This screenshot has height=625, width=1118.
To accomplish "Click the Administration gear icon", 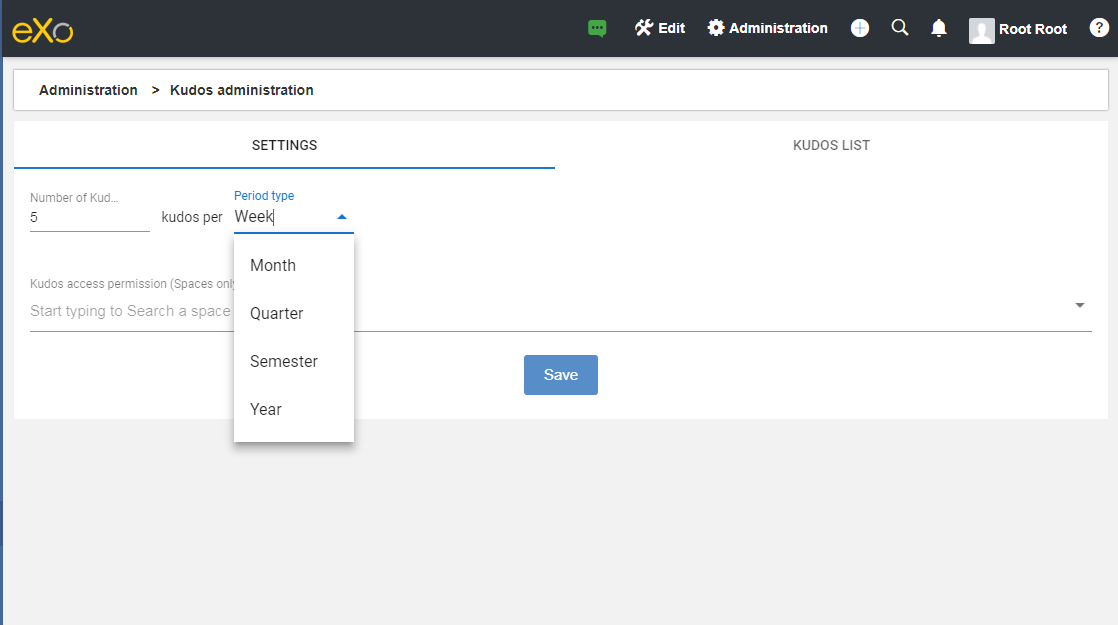I will [x=716, y=28].
